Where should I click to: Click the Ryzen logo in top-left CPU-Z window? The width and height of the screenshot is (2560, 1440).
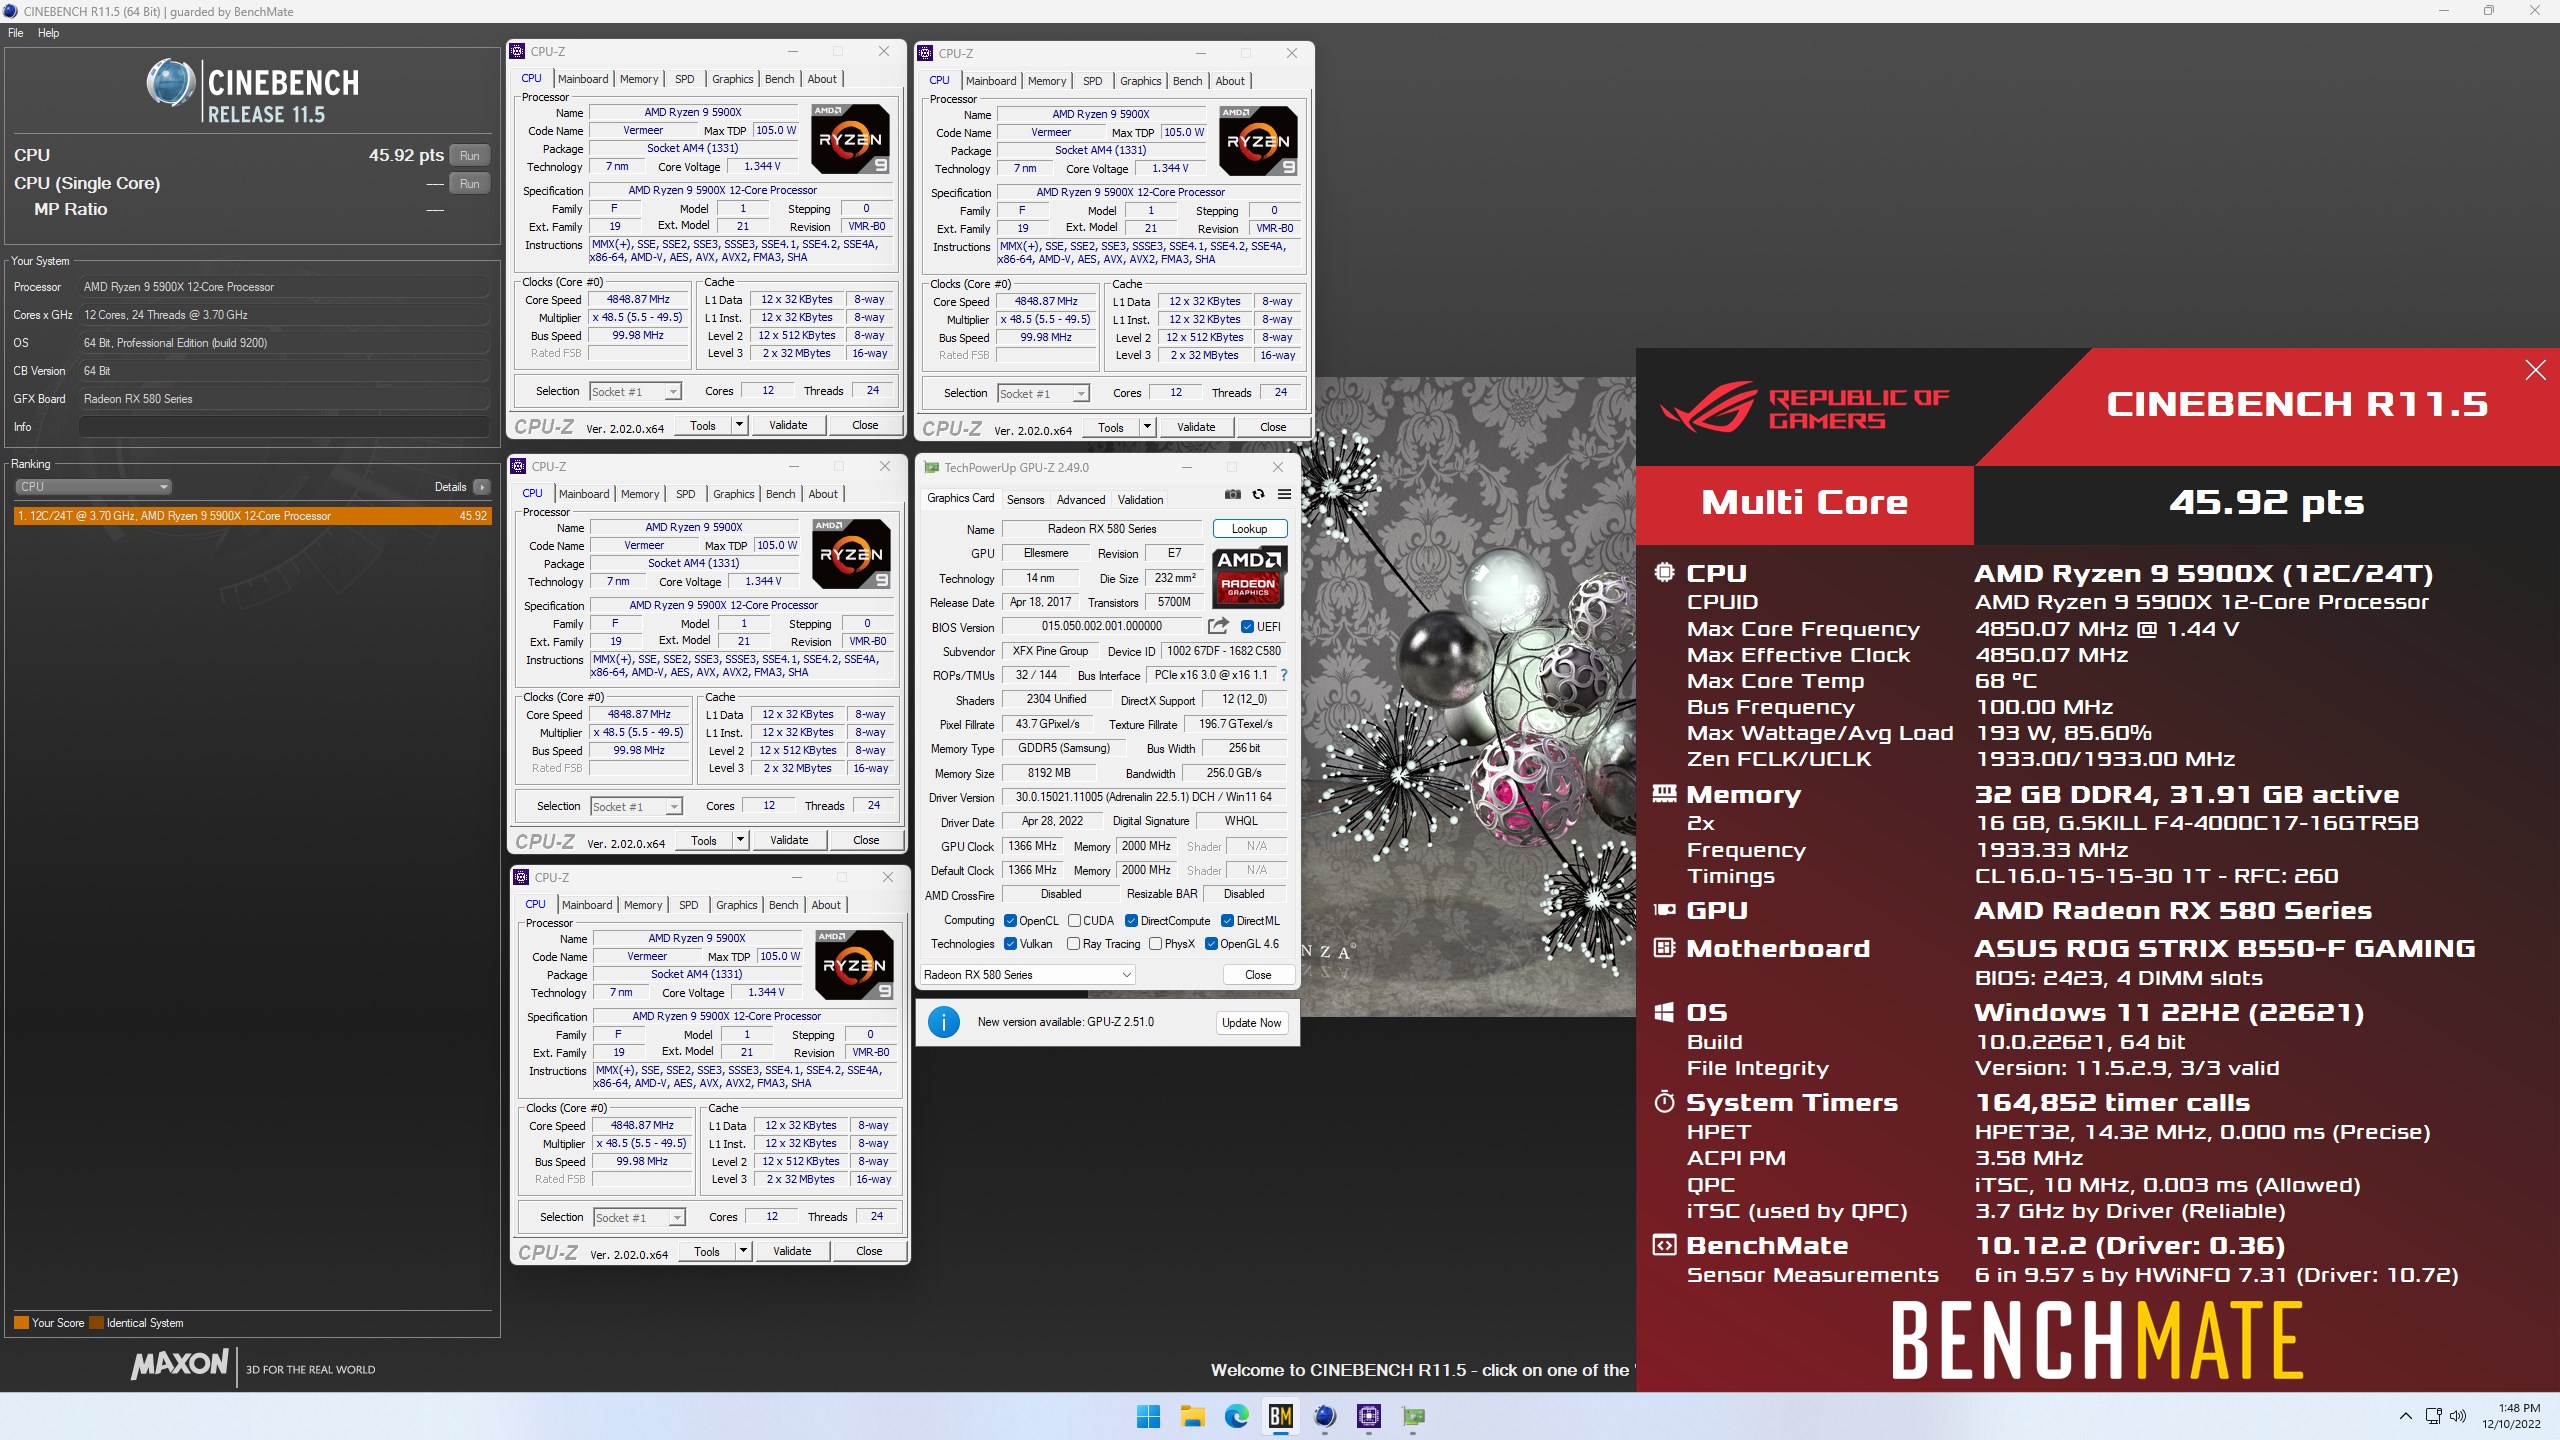point(851,139)
